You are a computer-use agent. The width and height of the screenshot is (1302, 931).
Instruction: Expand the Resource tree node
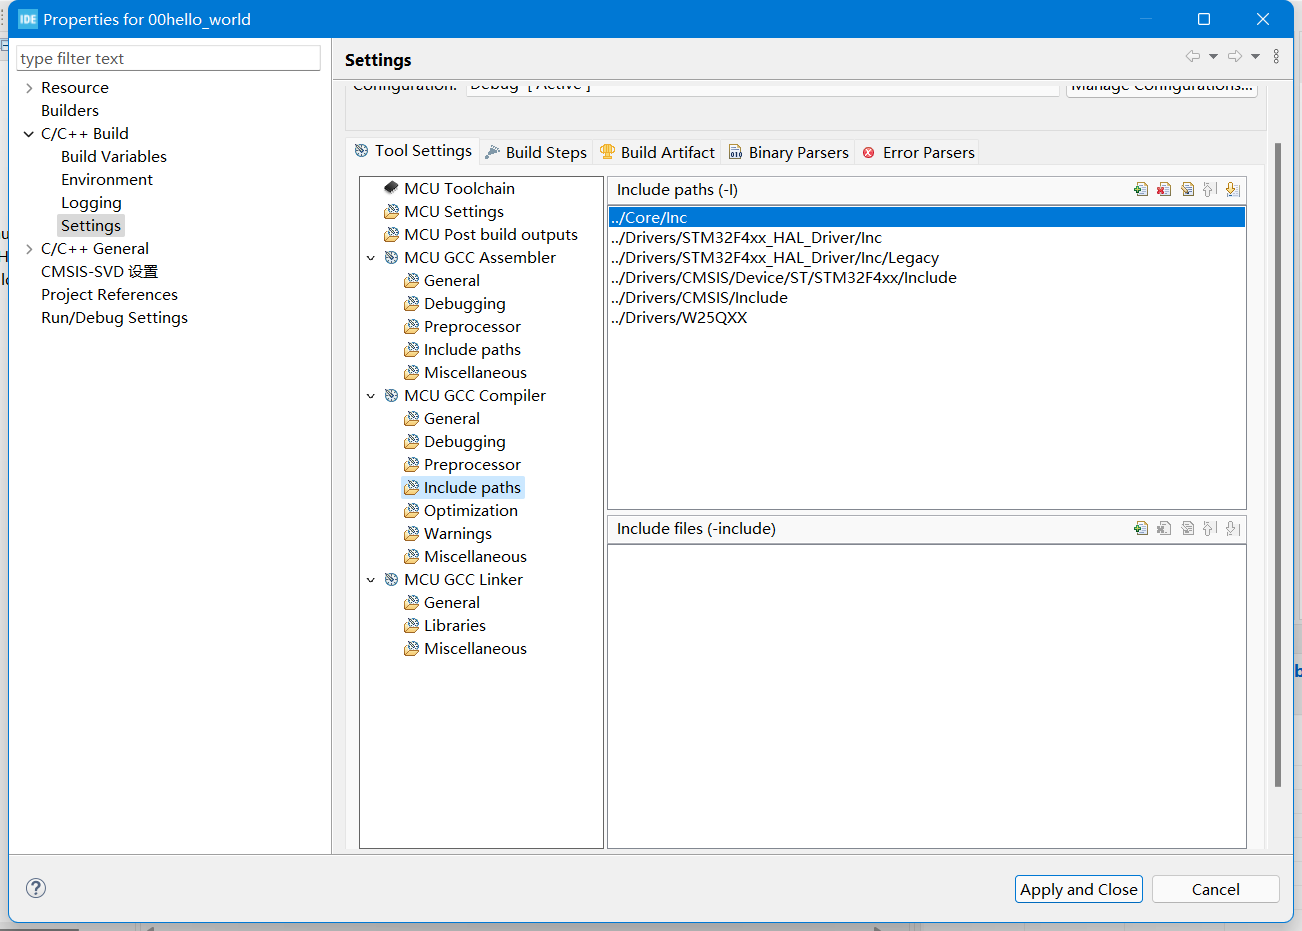[29, 88]
